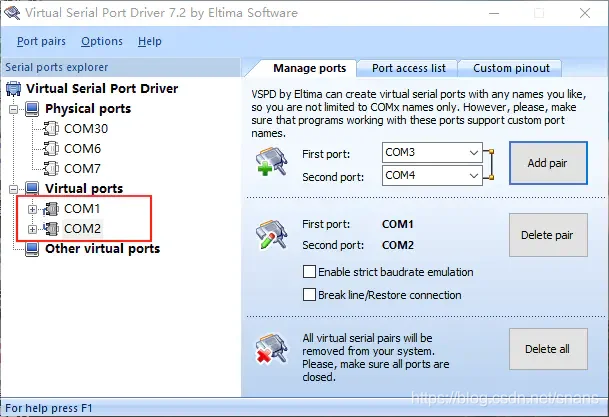Click the delete all red cross icon
Screen dimensions: 609x417
pyautogui.click(x=271, y=348)
